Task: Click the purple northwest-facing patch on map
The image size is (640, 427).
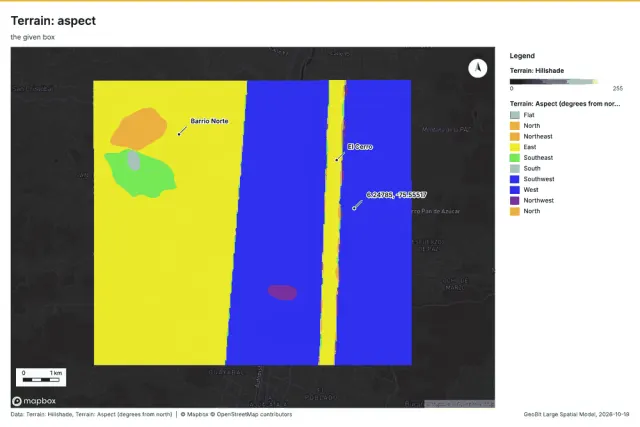Action: (282, 292)
